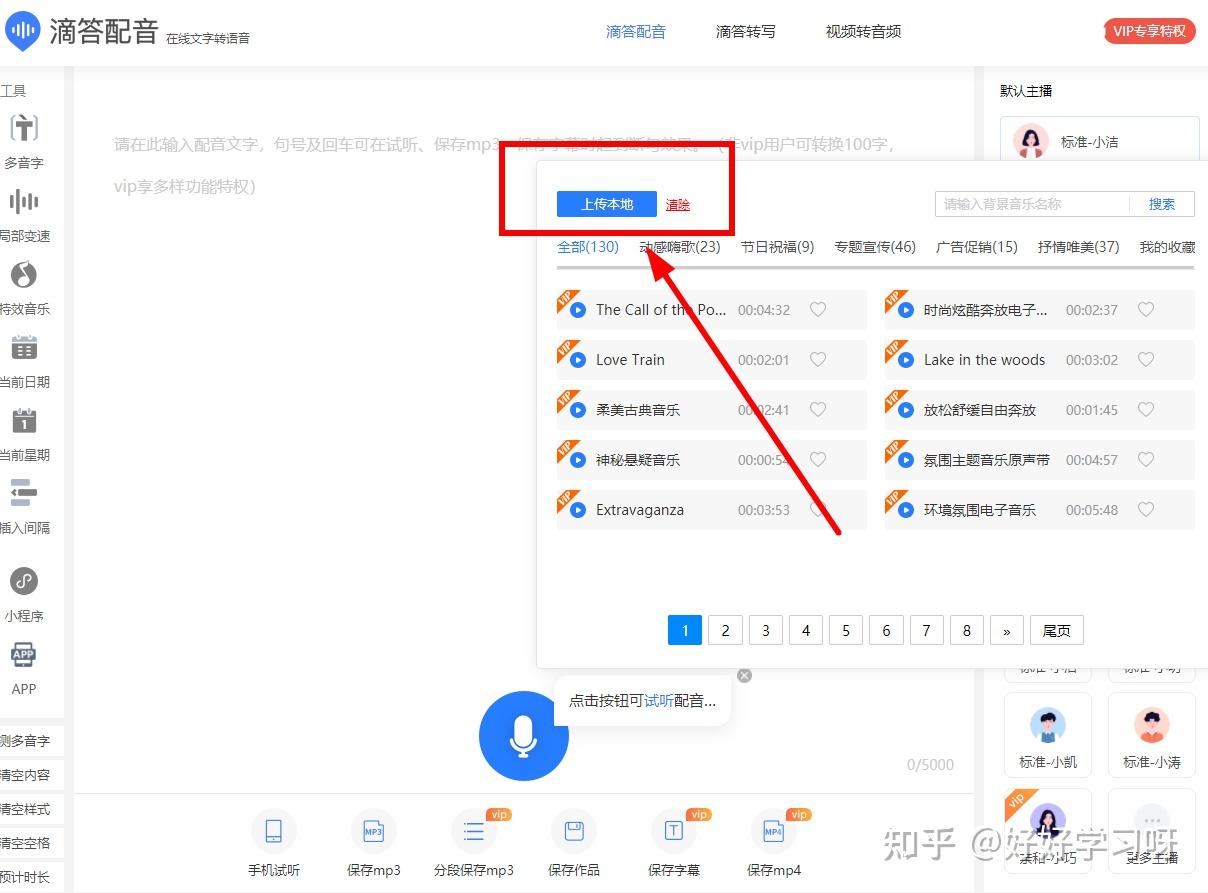The image size is (1208, 893).
Task: Play the Extravaganza track
Action: pyautogui.click(x=577, y=510)
